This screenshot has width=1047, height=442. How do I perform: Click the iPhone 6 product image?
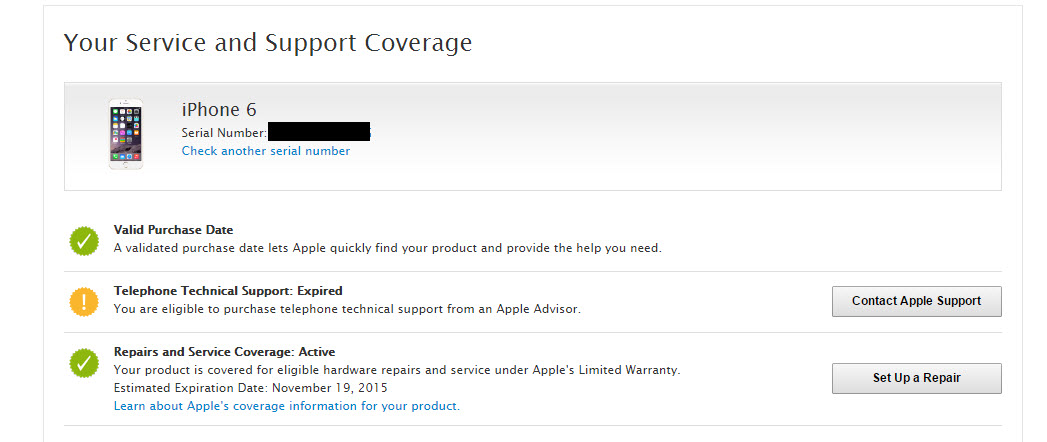click(126, 134)
